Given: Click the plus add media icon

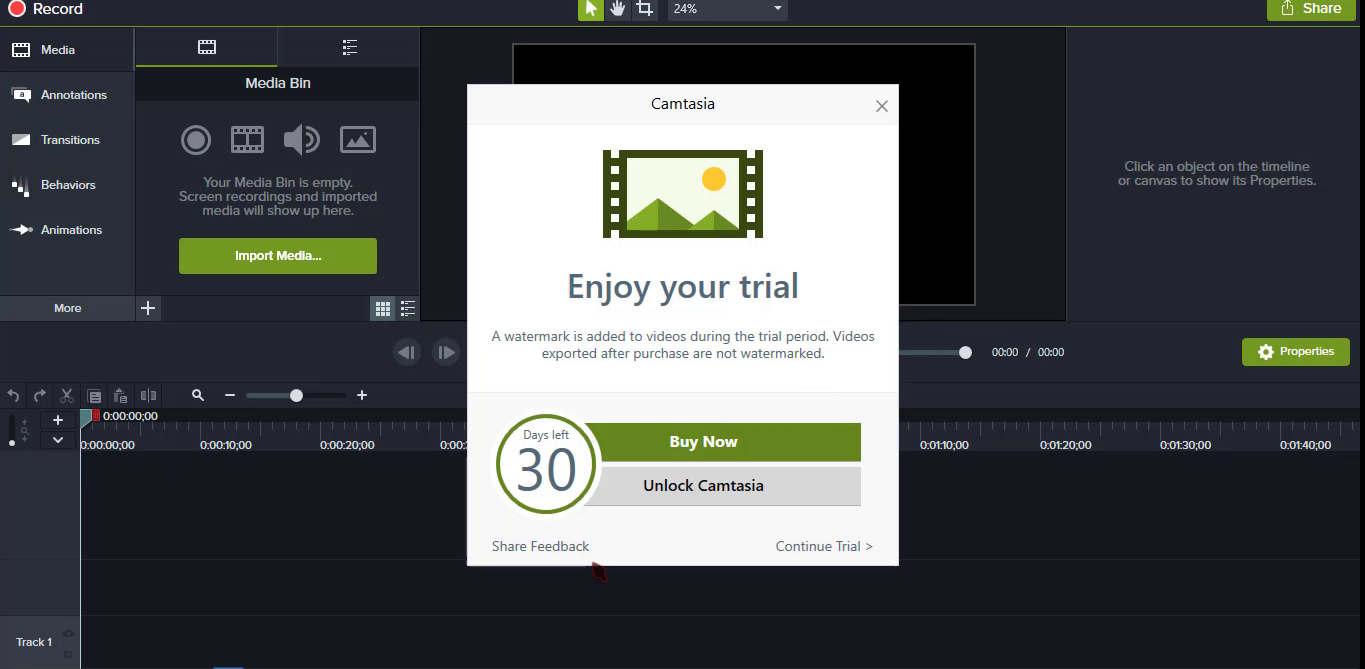Looking at the screenshot, I should point(148,308).
